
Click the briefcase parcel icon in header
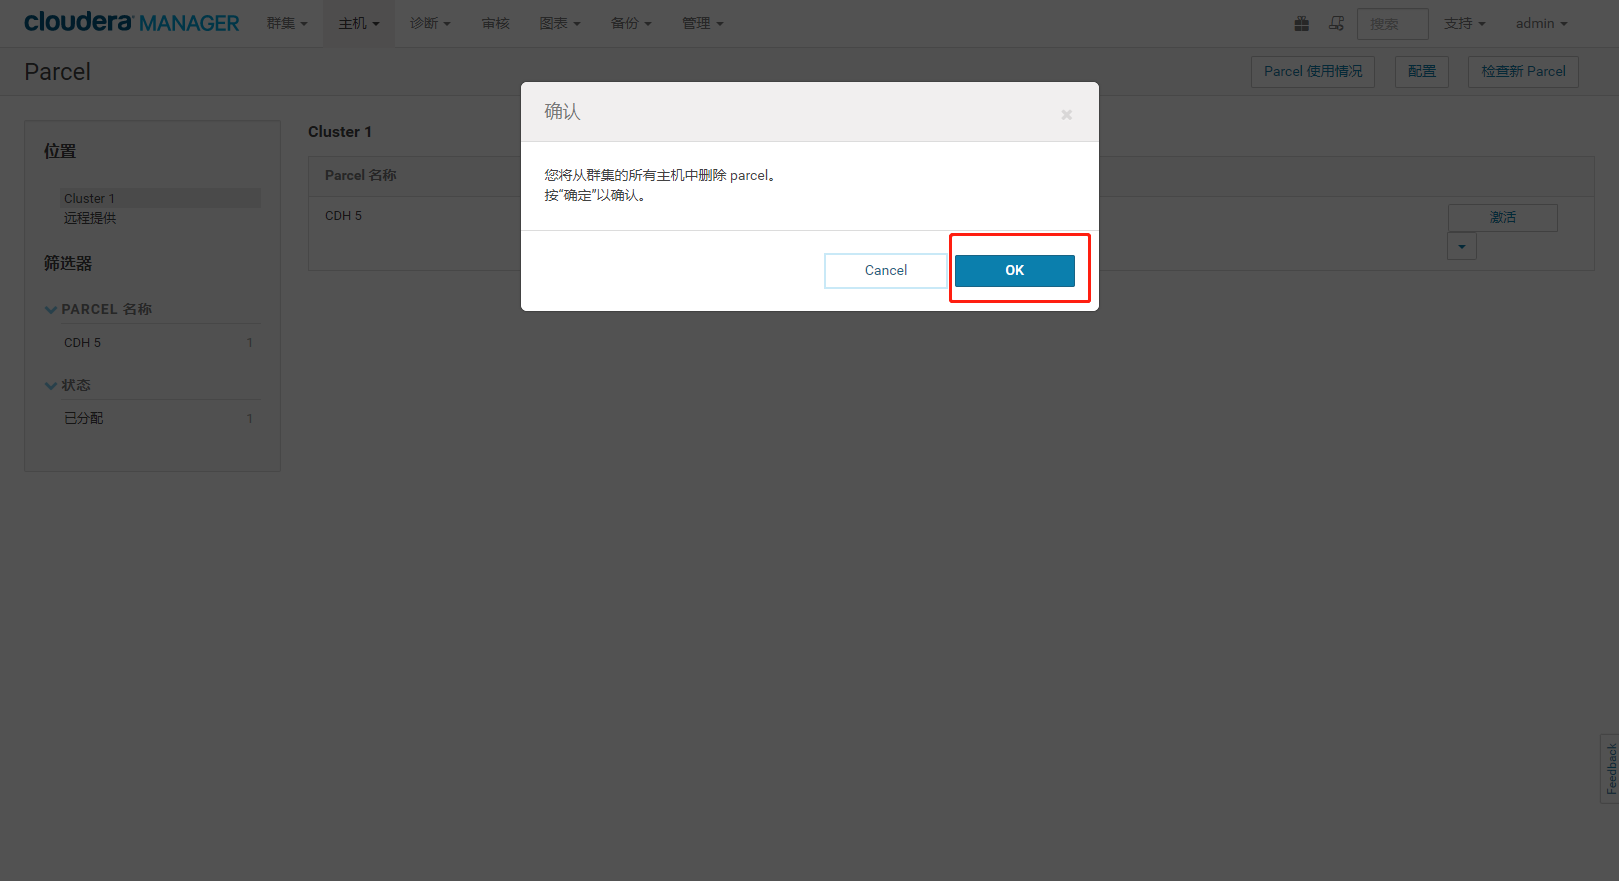coord(1301,23)
